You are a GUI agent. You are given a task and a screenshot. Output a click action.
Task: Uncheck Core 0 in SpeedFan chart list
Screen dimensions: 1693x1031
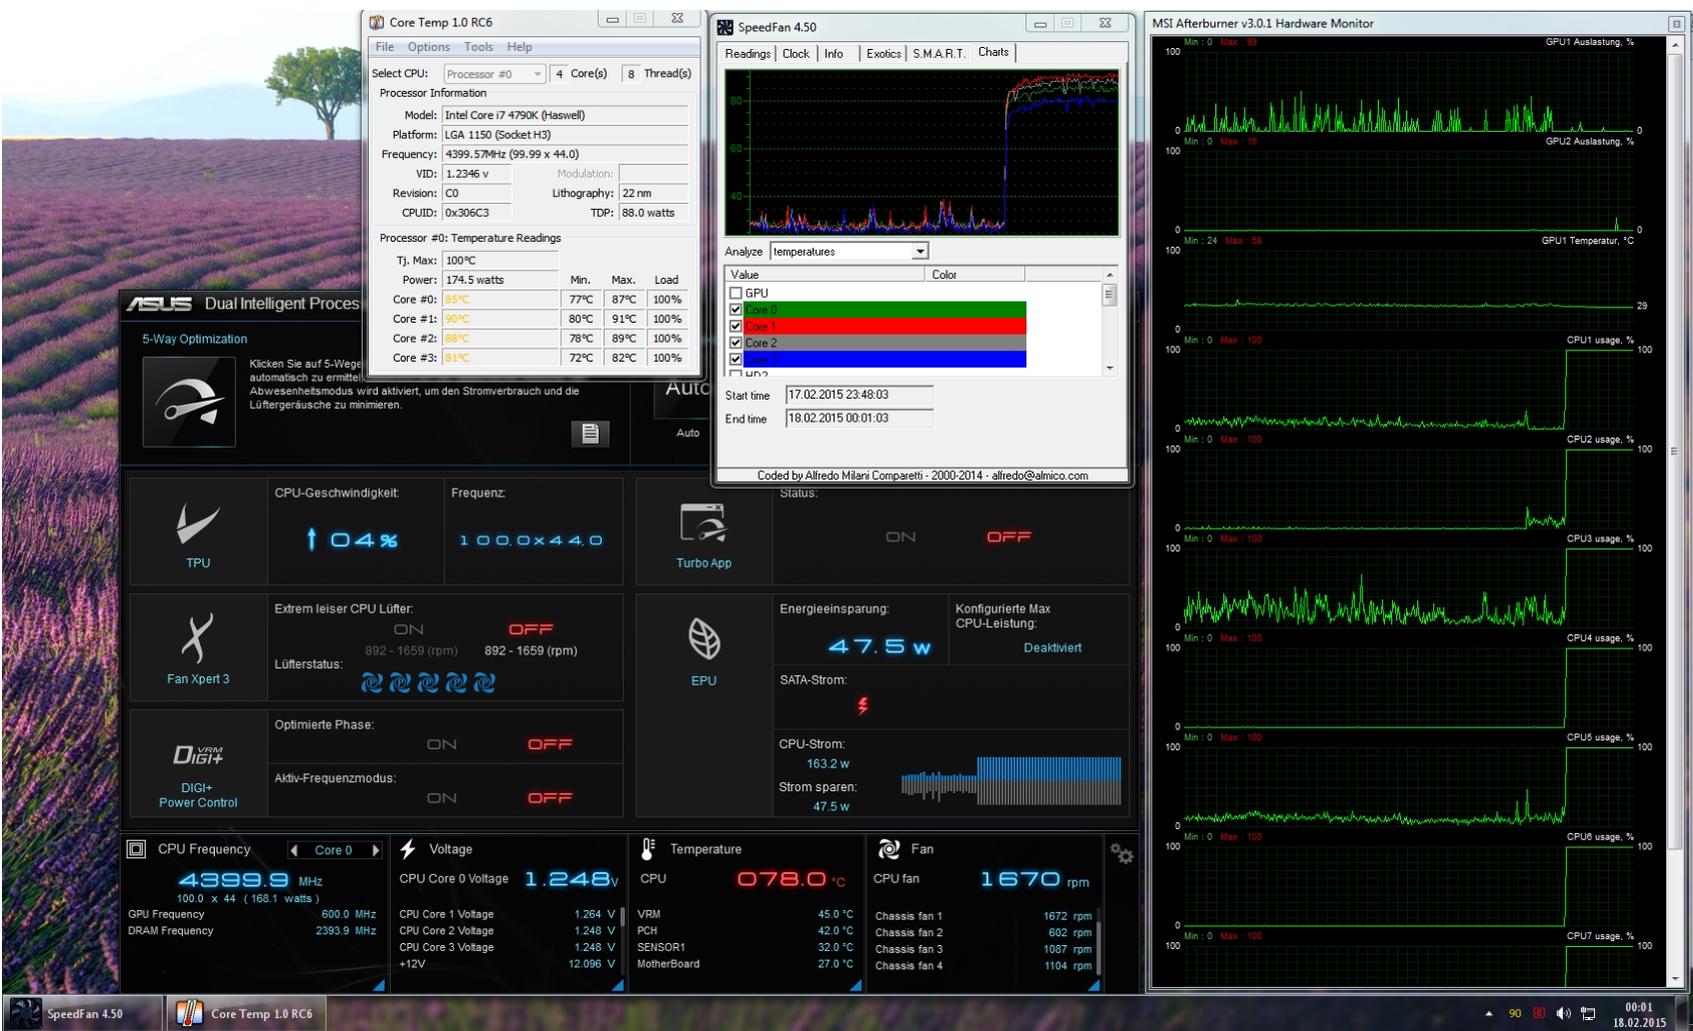point(736,310)
